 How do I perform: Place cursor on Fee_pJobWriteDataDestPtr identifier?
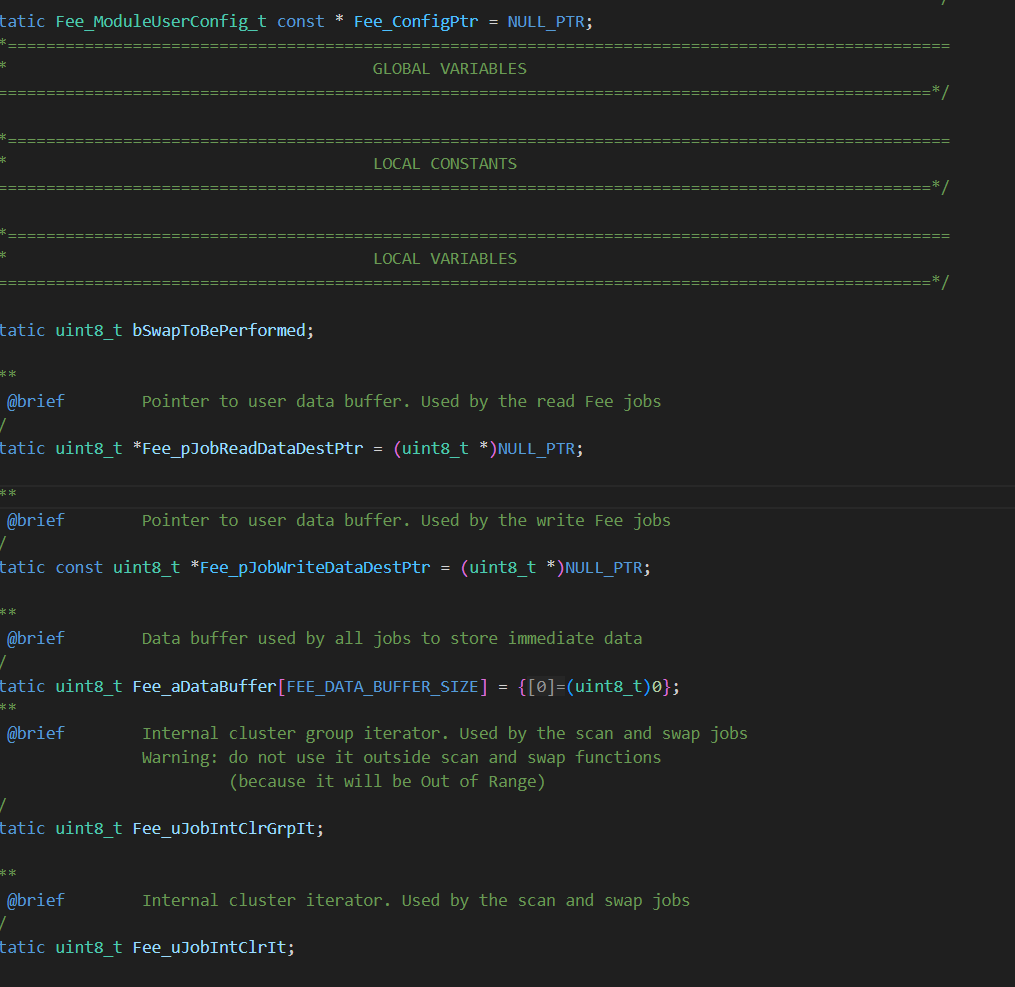pyautogui.click(x=315, y=568)
